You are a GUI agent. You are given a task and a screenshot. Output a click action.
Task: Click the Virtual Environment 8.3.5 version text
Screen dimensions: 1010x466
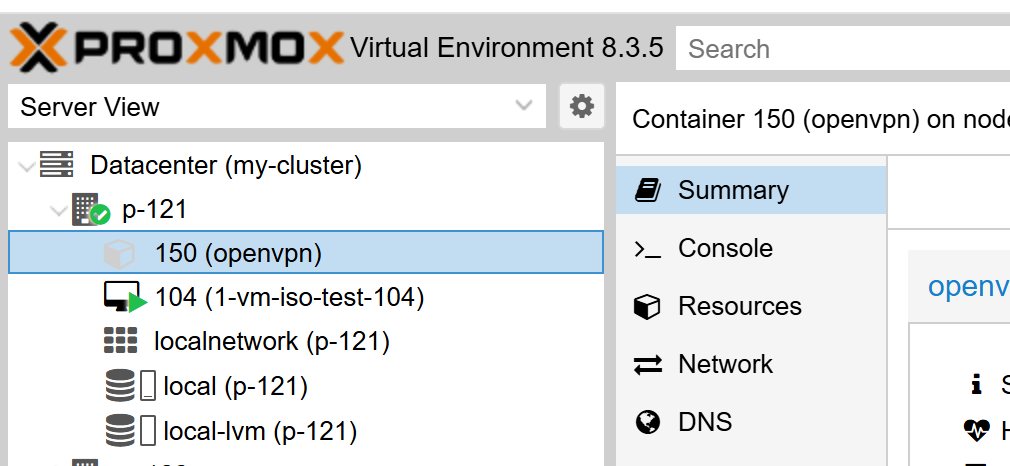[x=506, y=48]
